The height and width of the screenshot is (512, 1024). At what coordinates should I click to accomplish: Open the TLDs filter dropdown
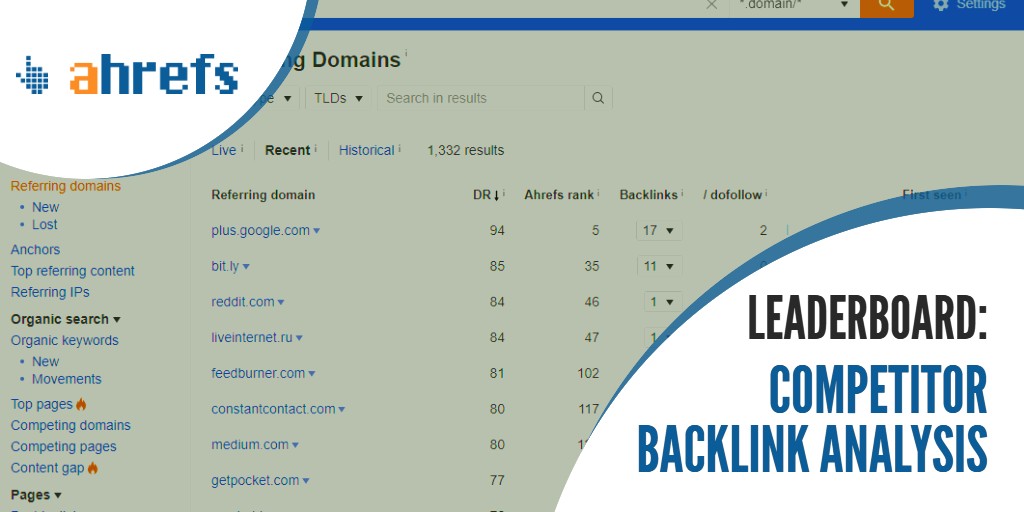pos(338,98)
